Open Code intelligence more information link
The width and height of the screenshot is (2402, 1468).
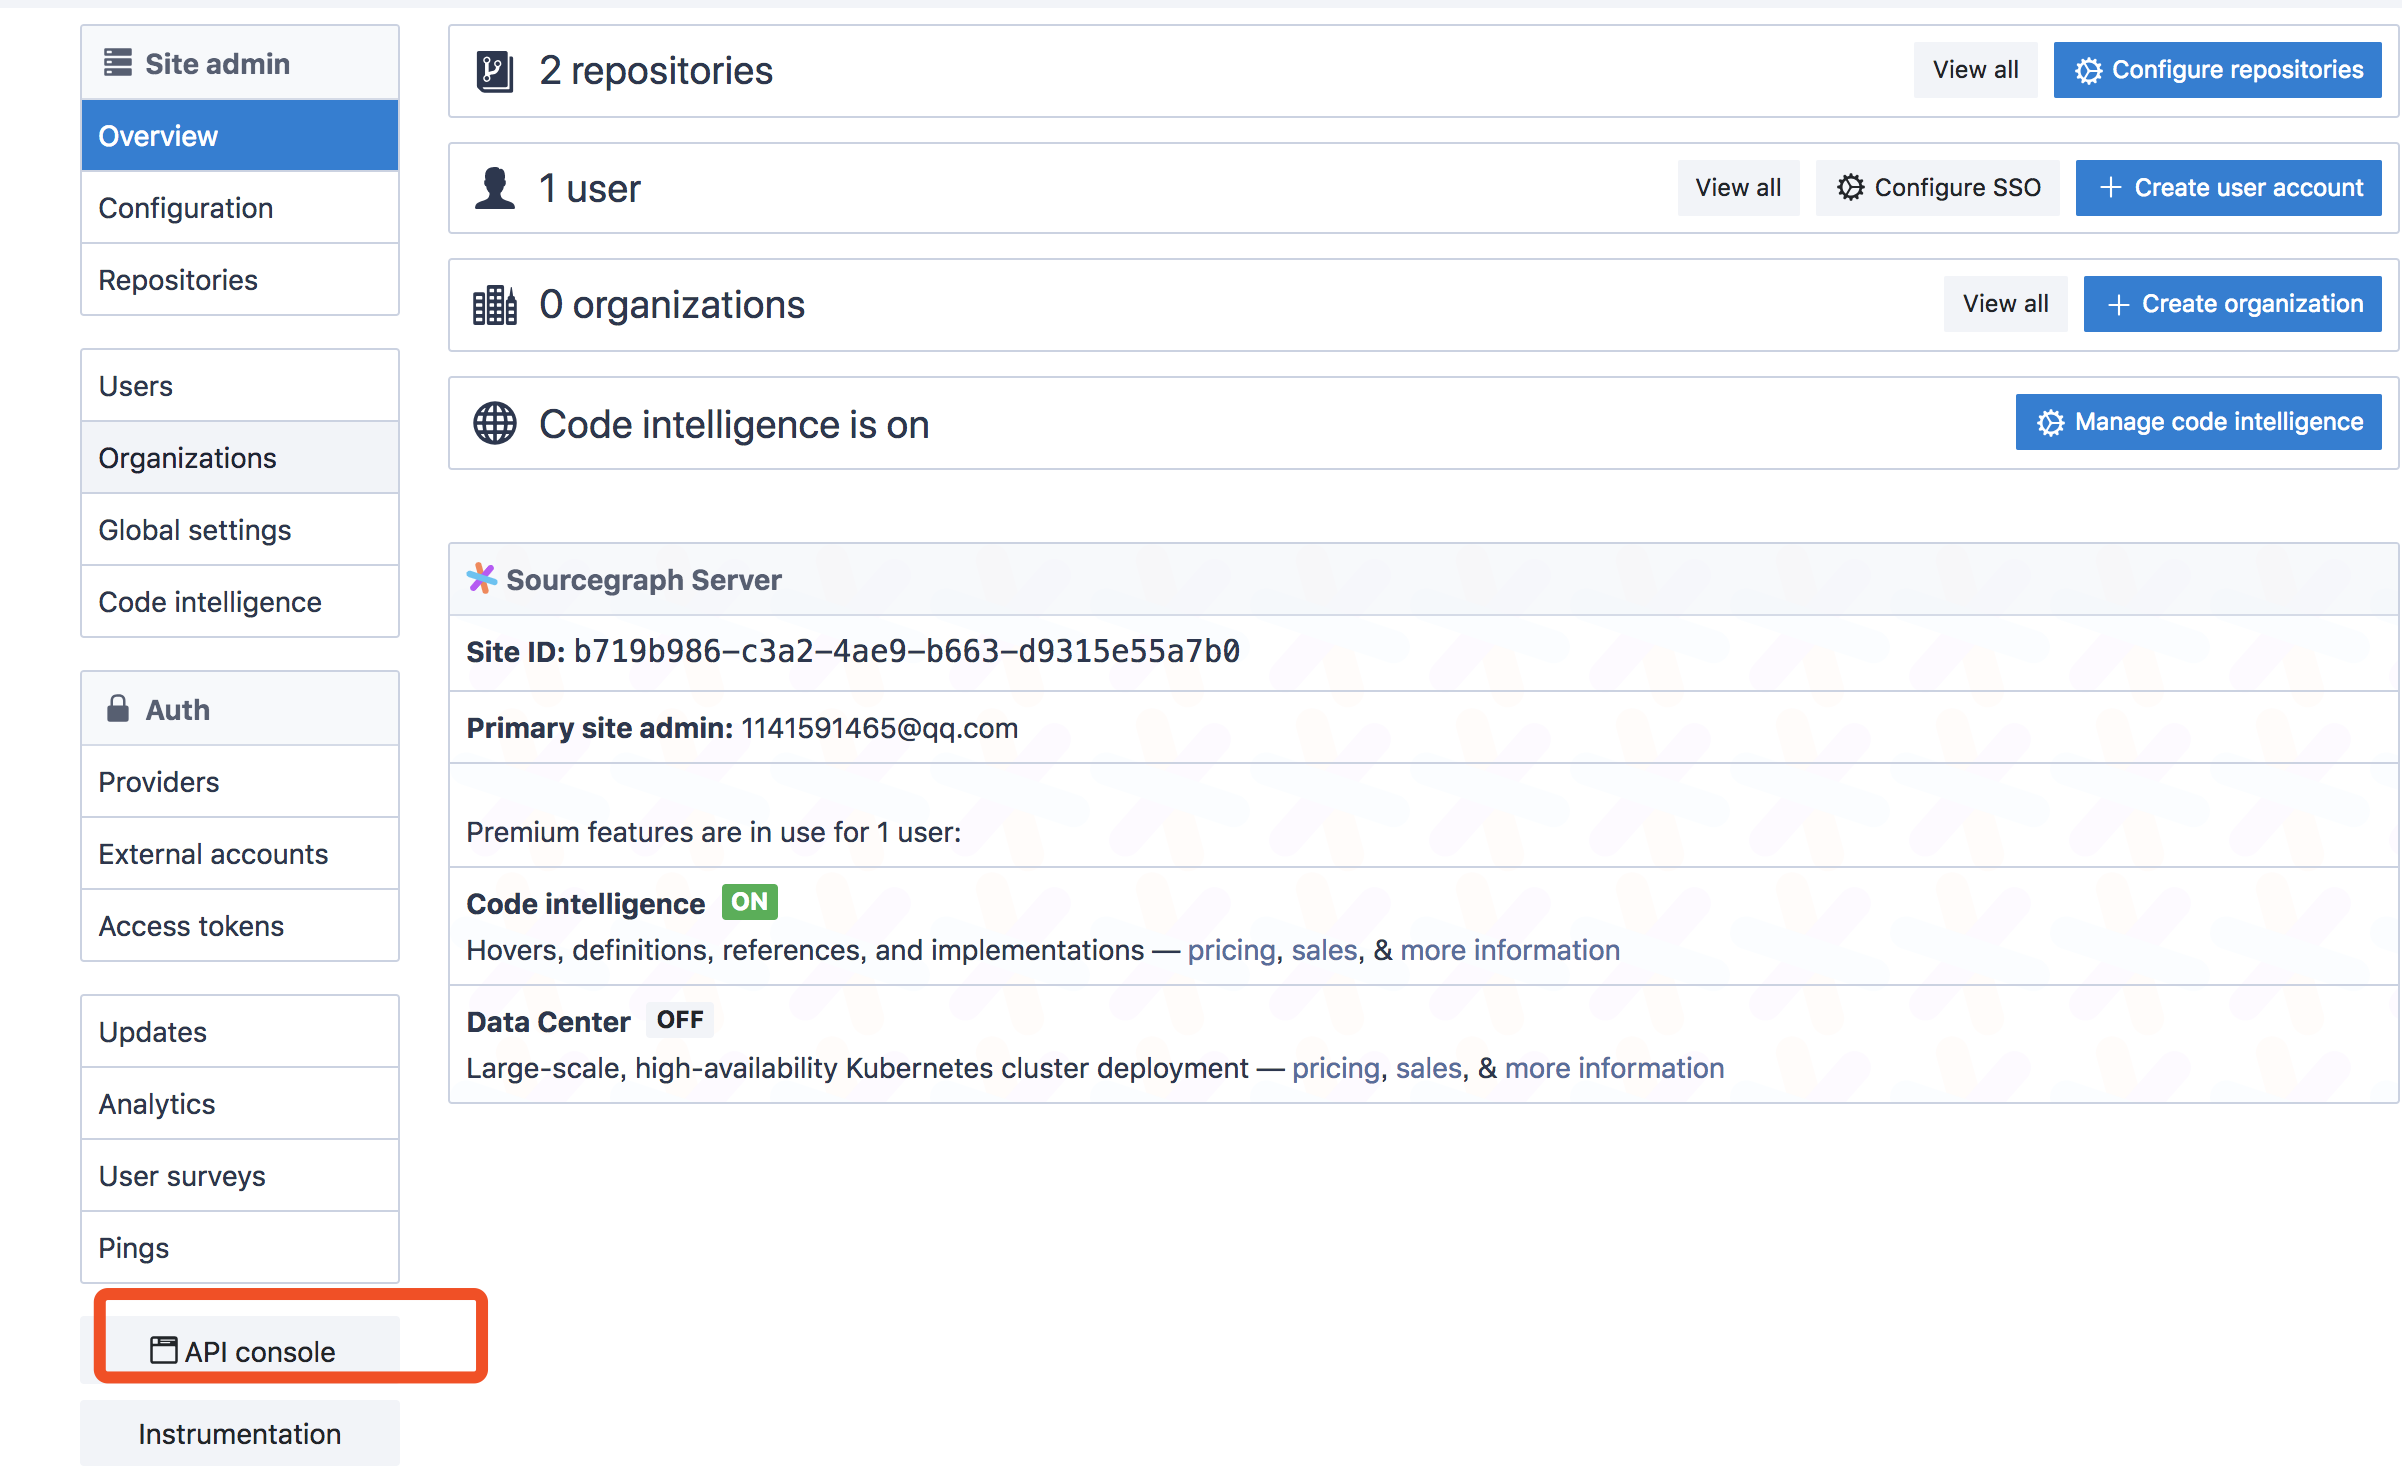click(1510, 949)
